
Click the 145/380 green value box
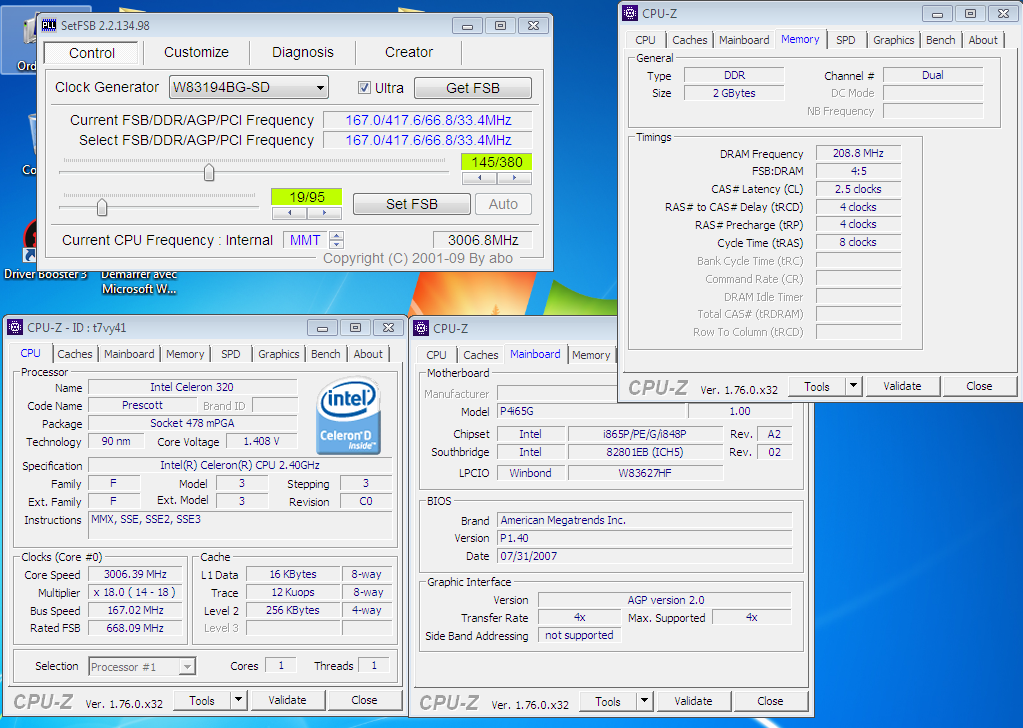(496, 162)
